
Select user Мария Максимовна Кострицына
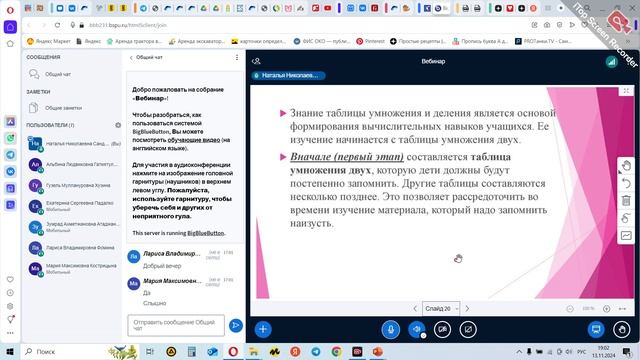pos(74,269)
